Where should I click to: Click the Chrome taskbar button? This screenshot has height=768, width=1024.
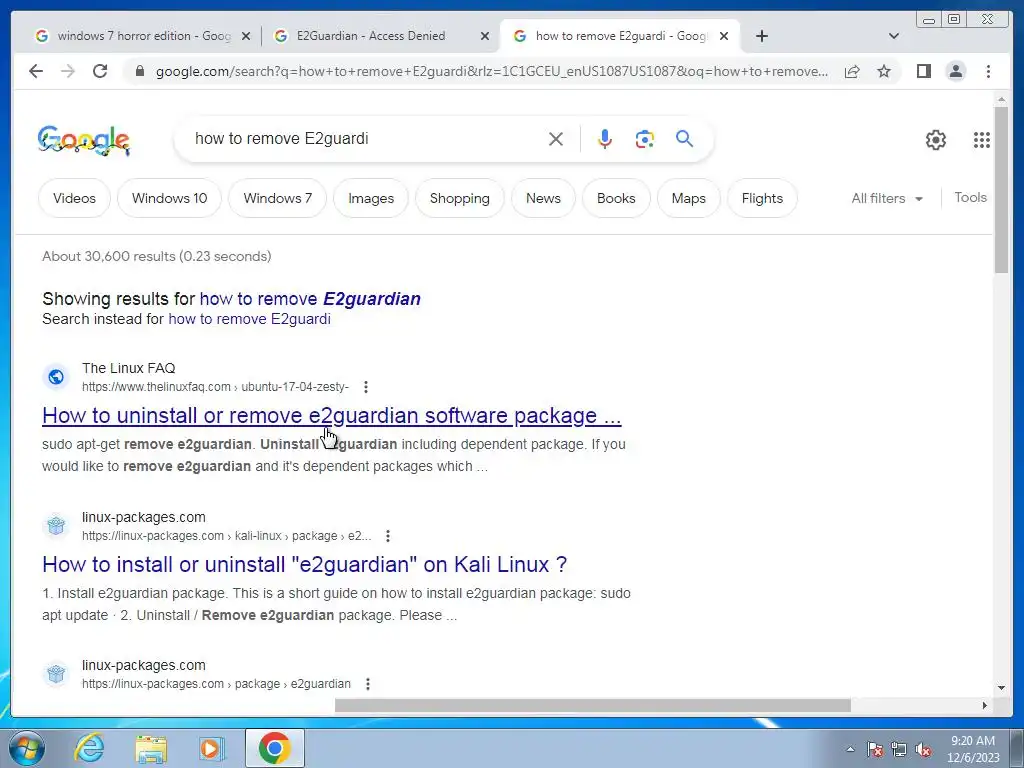coord(275,748)
